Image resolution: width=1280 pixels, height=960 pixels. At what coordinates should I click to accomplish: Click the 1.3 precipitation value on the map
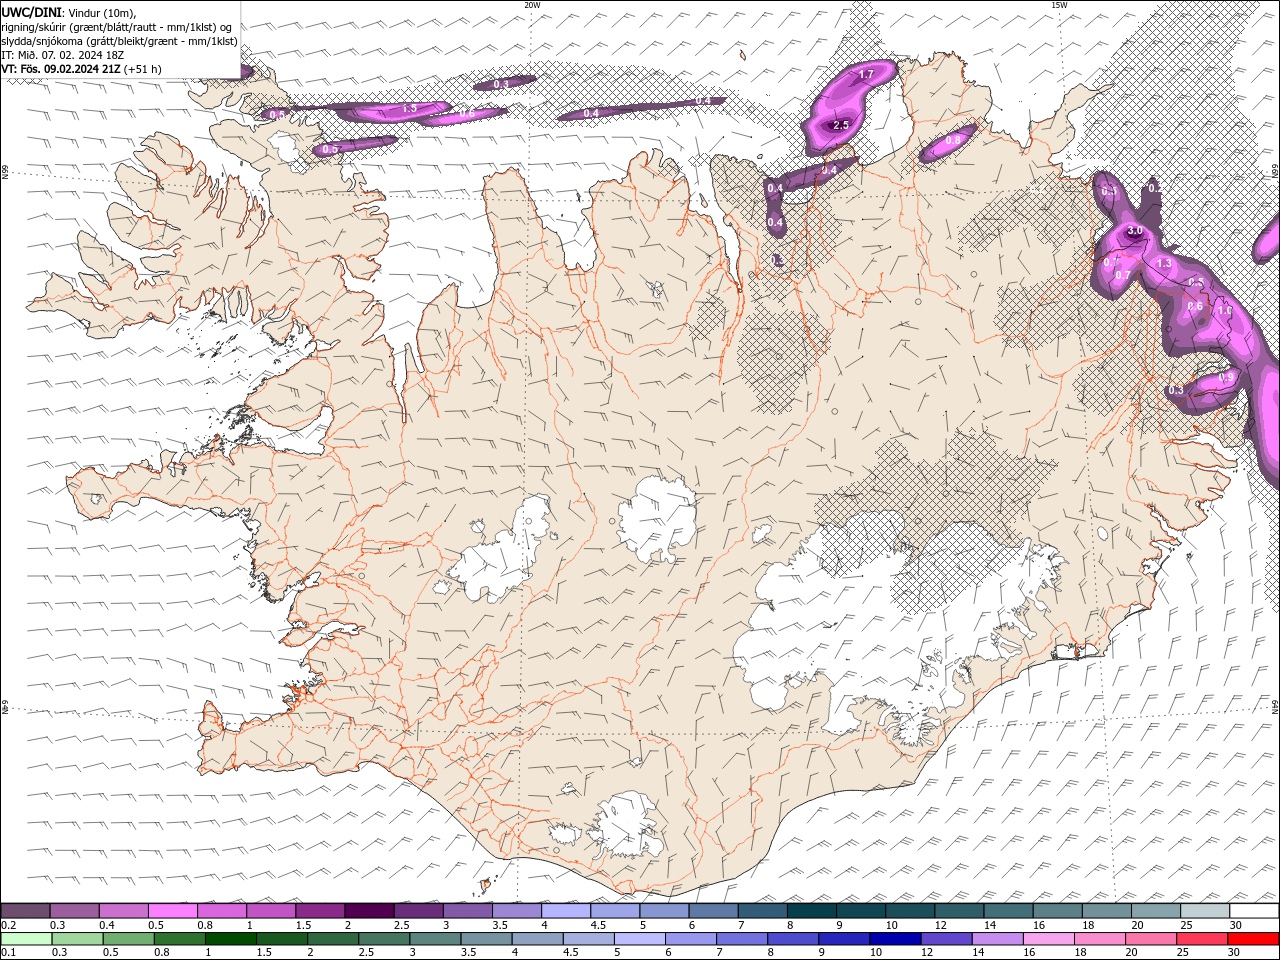1163,264
